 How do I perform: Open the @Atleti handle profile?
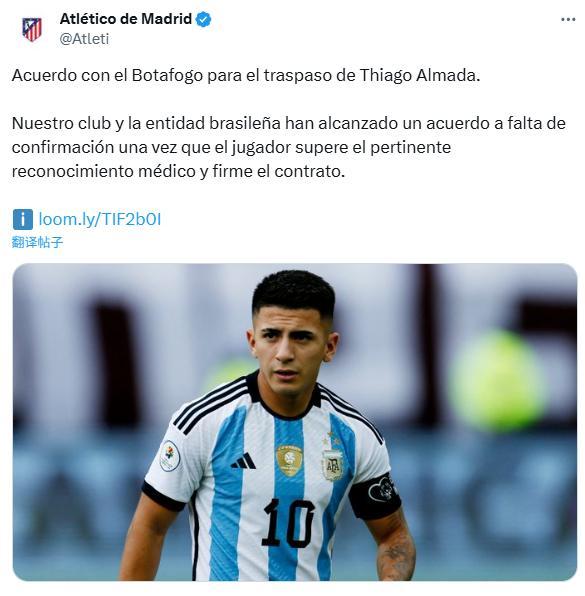[x=84, y=39]
